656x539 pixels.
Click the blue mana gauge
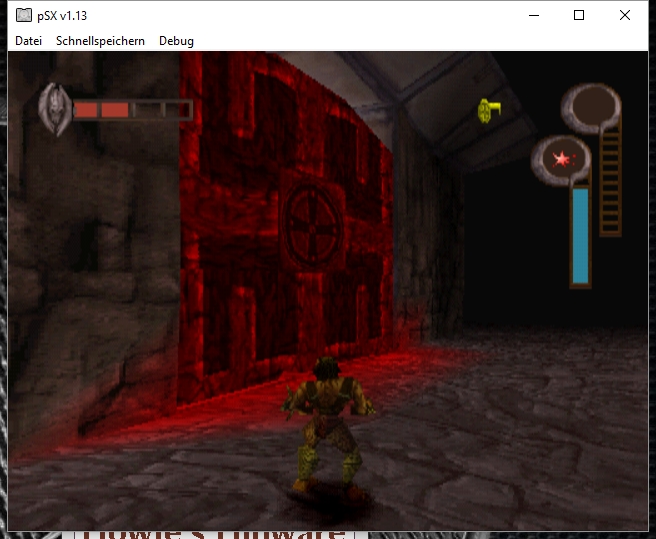point(580,235)
